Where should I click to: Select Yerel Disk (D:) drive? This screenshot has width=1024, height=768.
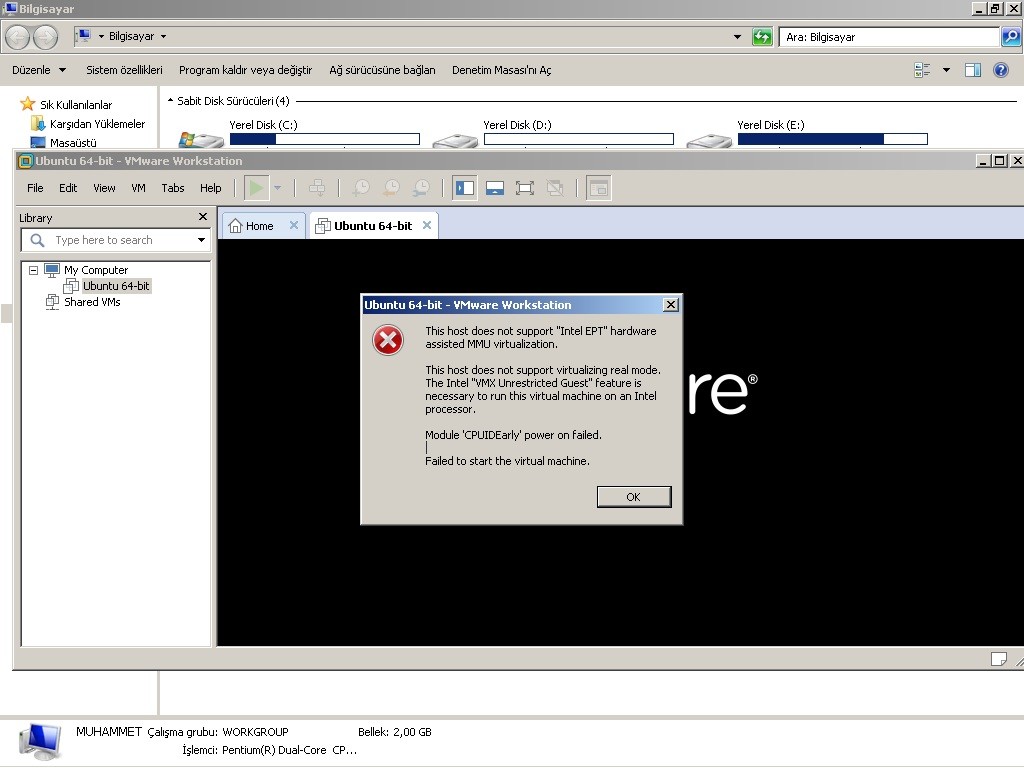[x=517, y=125]
